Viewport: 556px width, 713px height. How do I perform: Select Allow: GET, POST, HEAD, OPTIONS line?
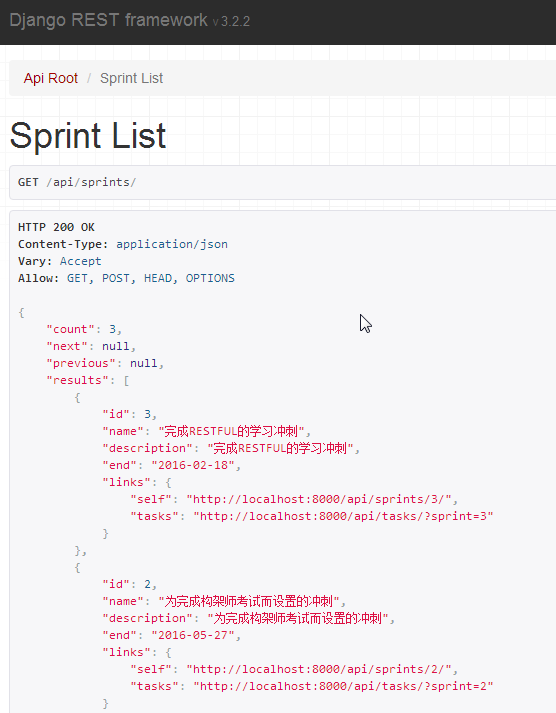tap(126, 278)
